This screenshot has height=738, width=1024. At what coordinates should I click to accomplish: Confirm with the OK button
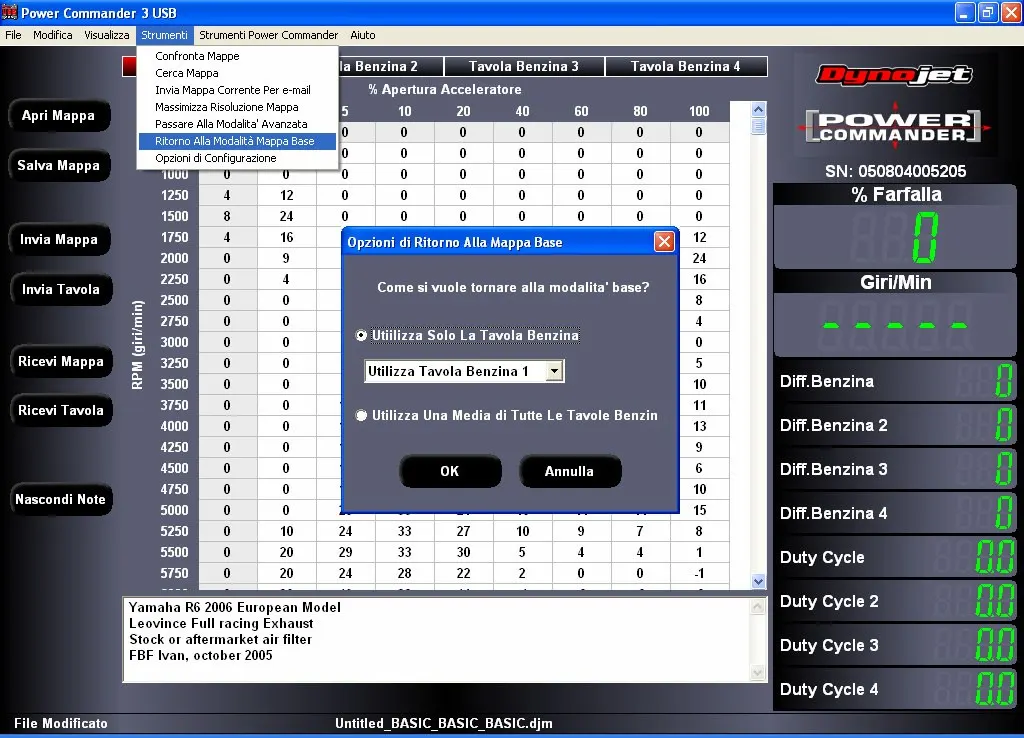pyautogui.click(x=450, y=471)
